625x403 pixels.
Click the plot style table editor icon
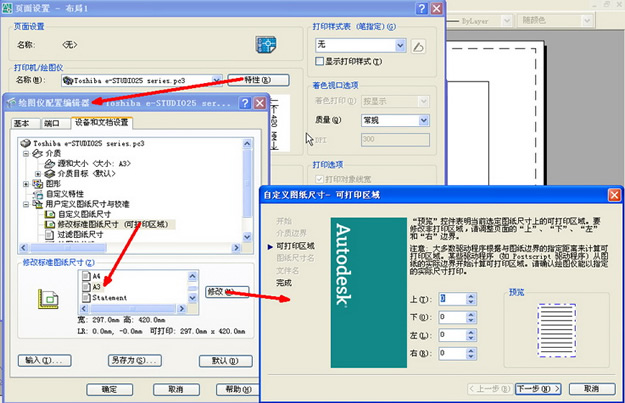coord(418,45)
